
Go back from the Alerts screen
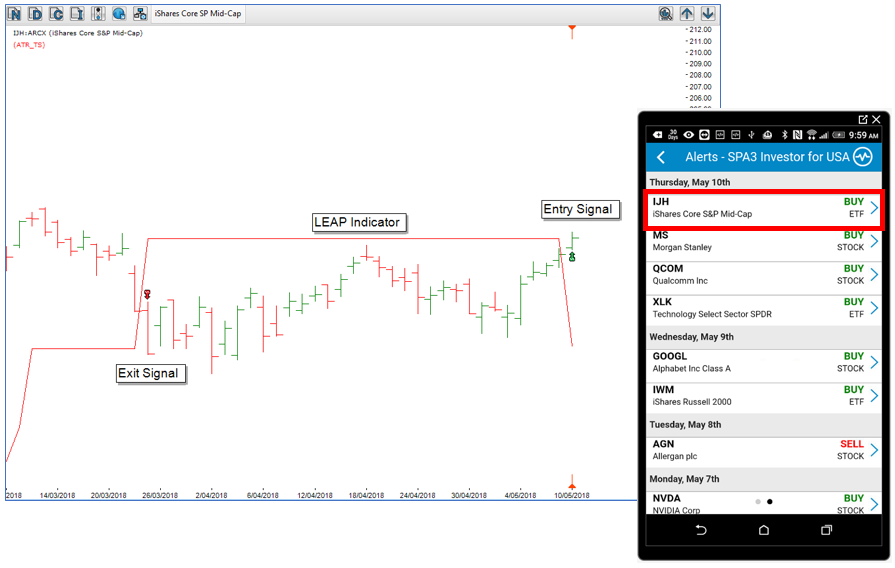click(x=661, y=157)
